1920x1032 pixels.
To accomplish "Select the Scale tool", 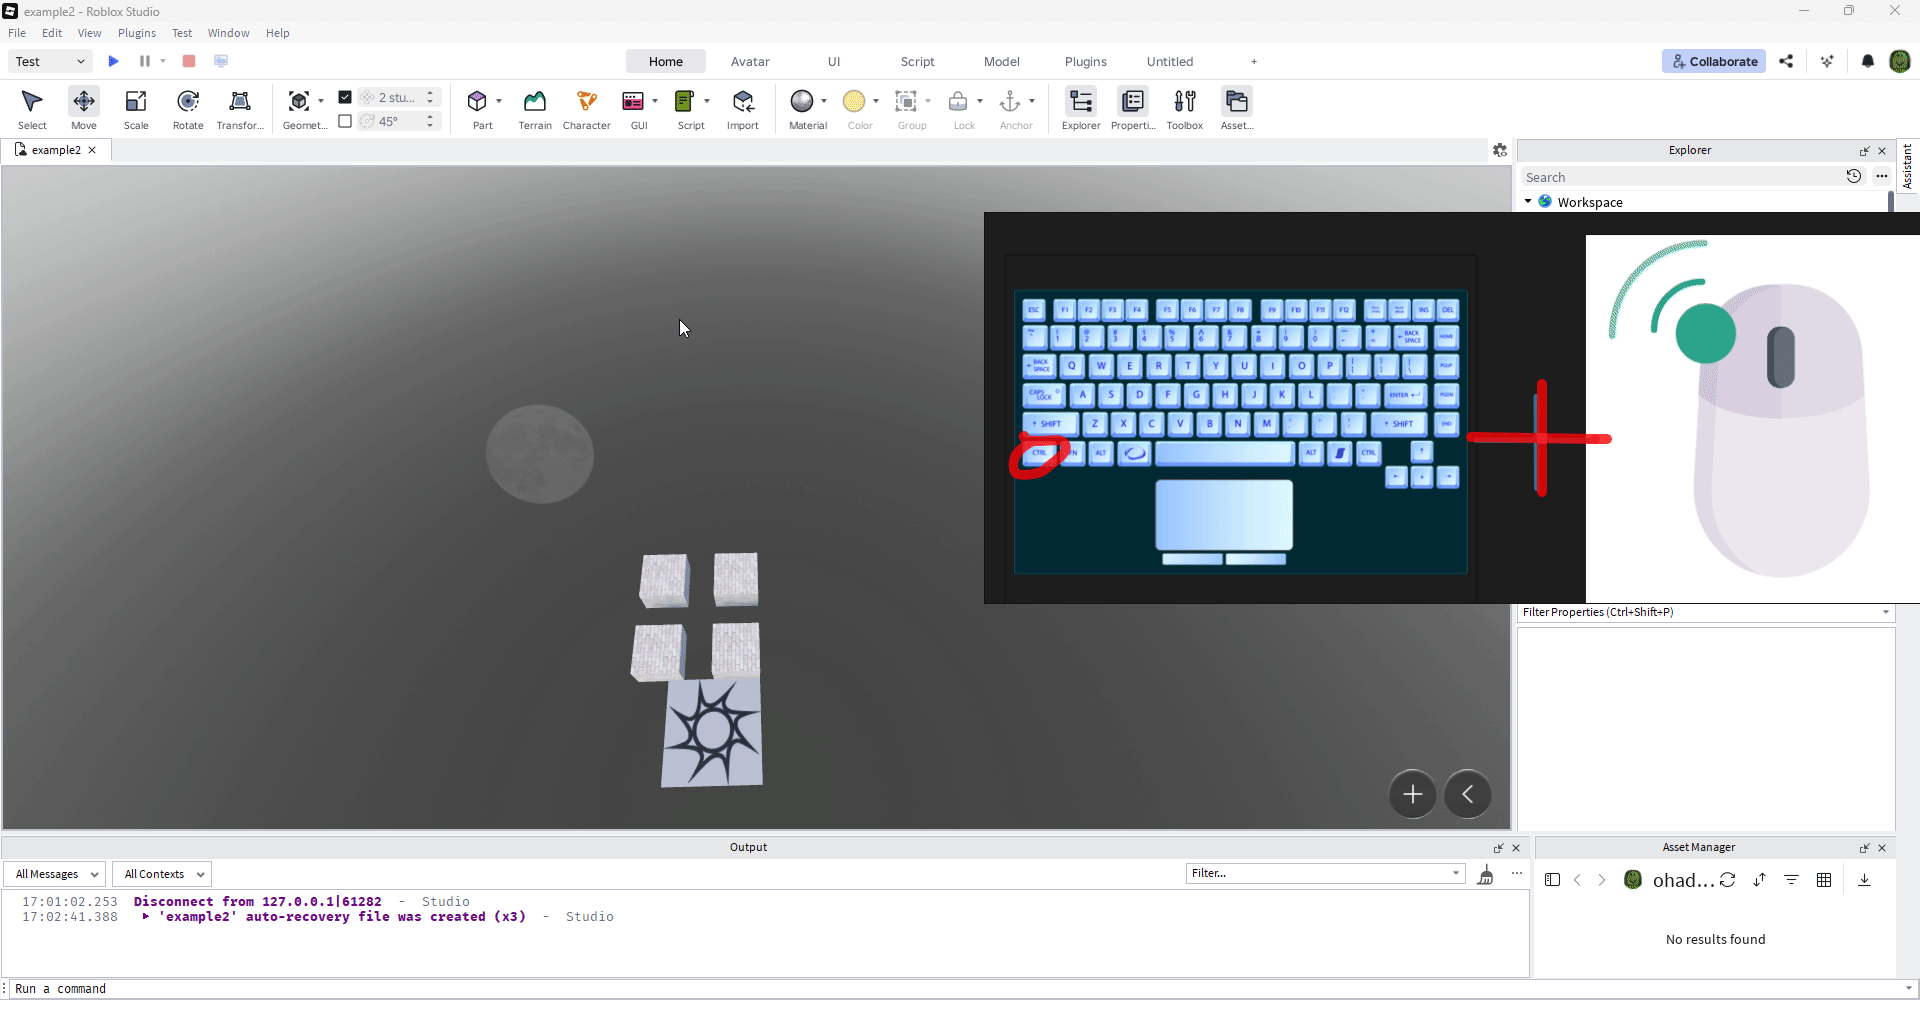I will (136, 108).
